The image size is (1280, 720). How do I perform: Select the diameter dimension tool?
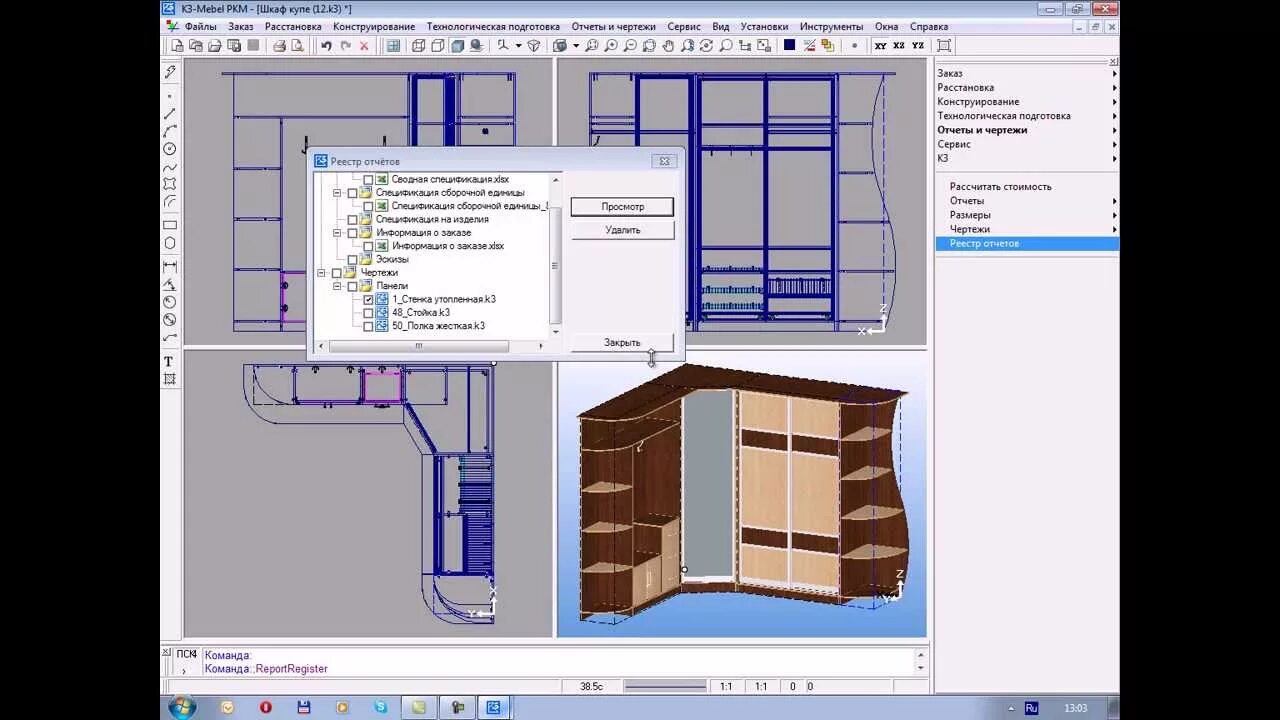pos(170,320)
